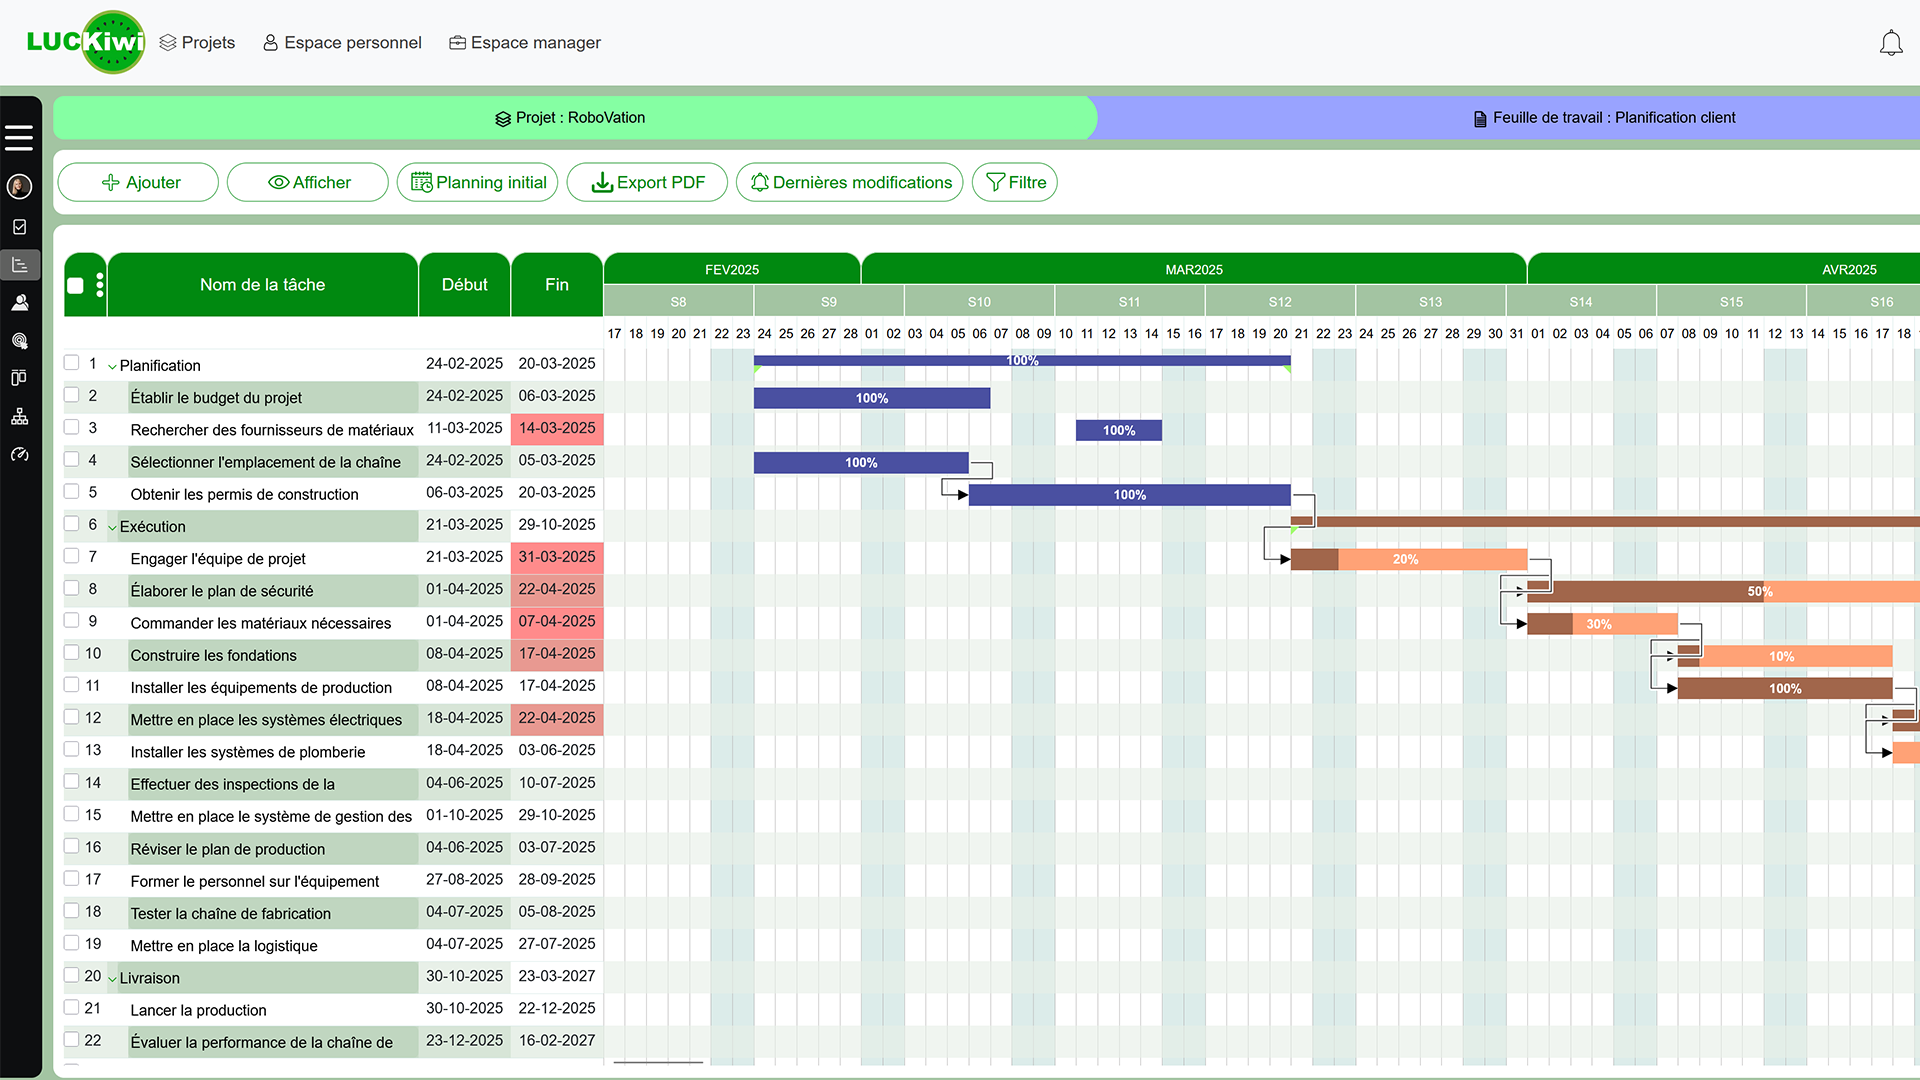Click the notification bell icon

[x=1890, y=43]
